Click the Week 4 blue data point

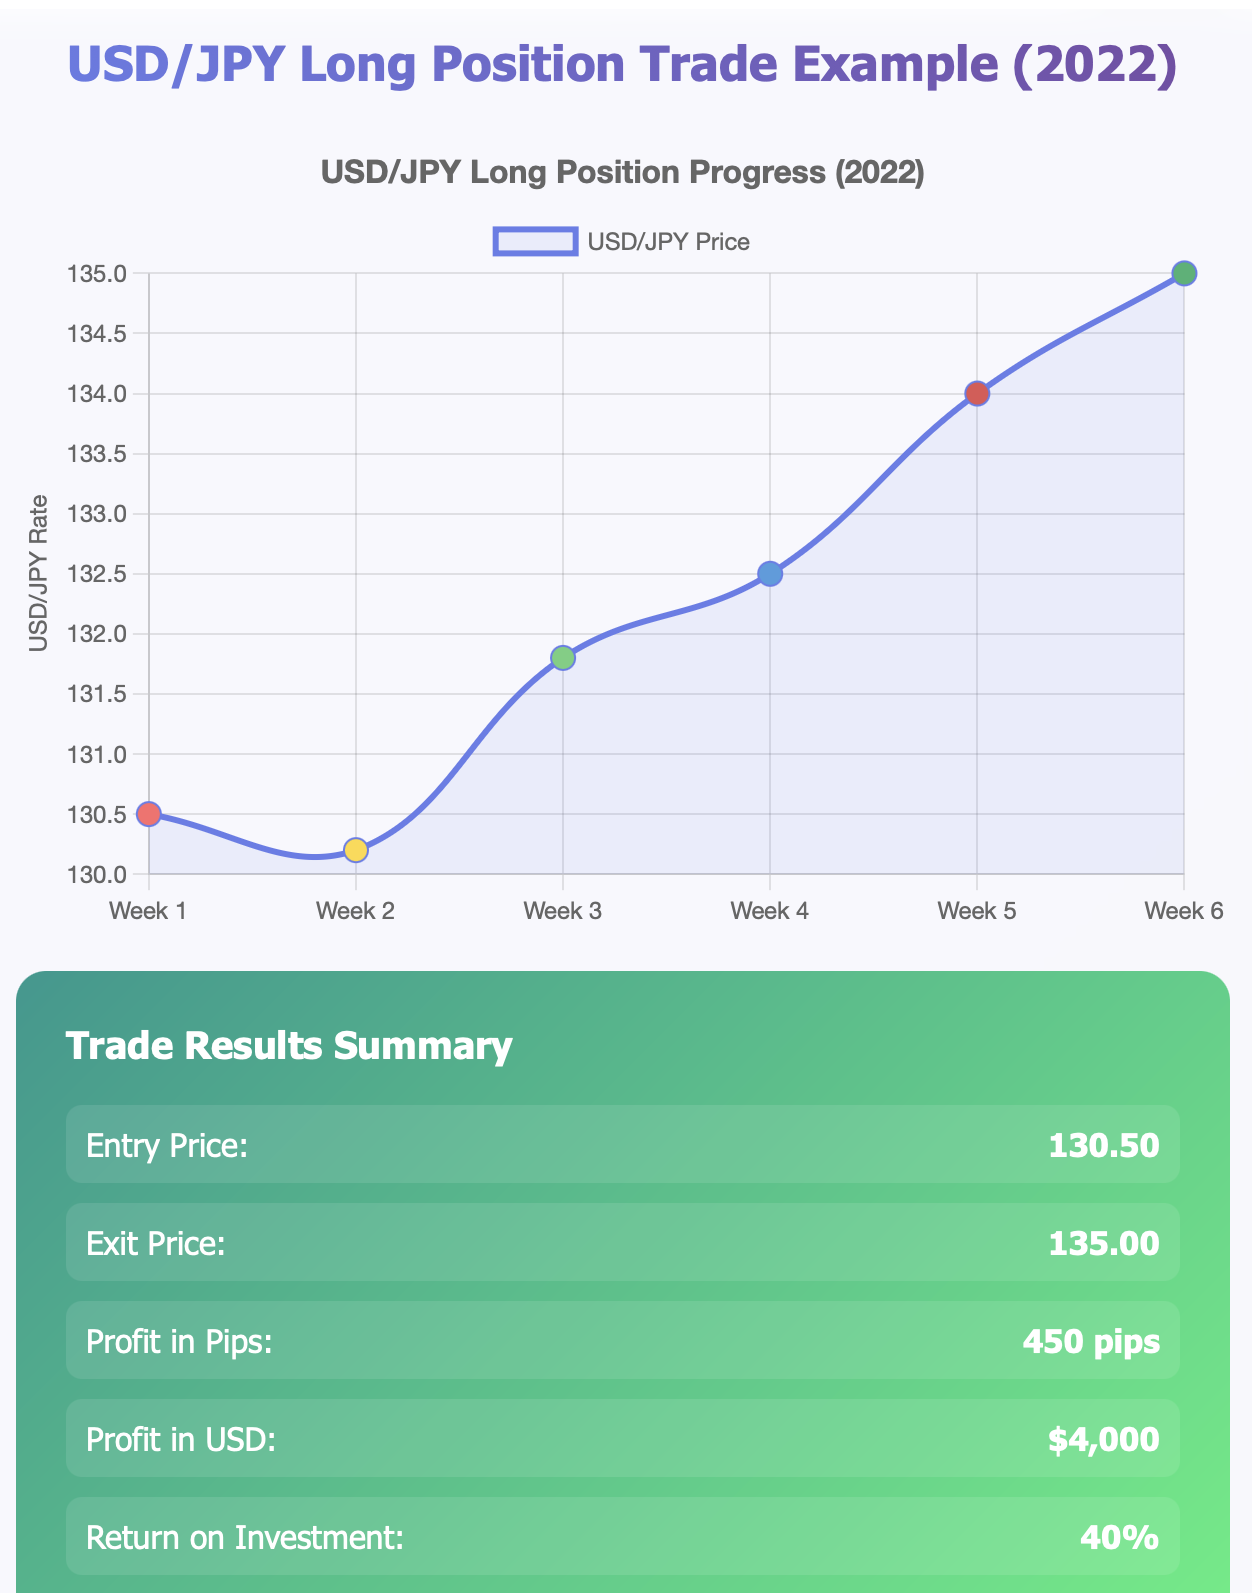(770, 573)
